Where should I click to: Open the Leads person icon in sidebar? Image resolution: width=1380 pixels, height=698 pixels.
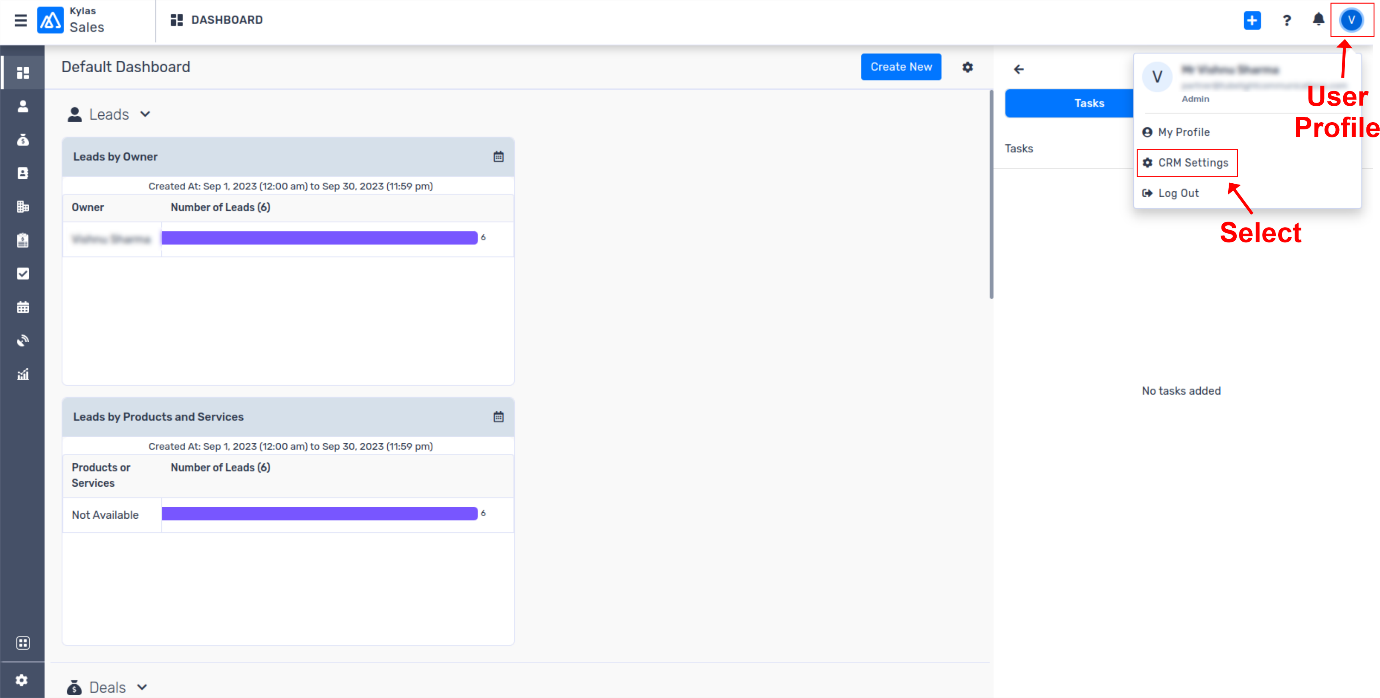coord(23,106)
